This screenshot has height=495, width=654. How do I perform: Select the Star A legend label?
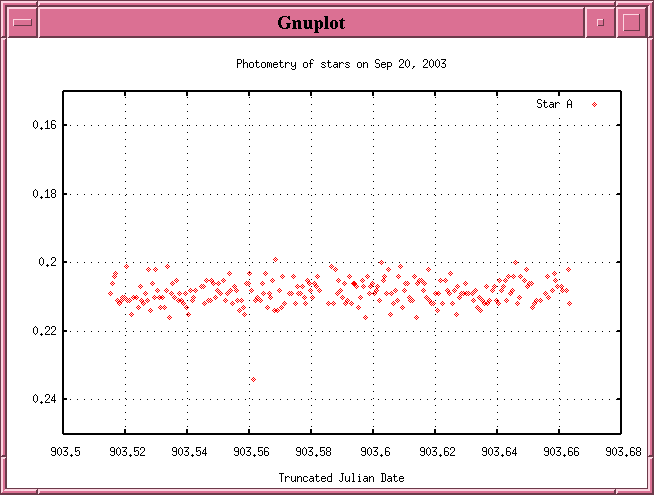[x=554, y=104]
